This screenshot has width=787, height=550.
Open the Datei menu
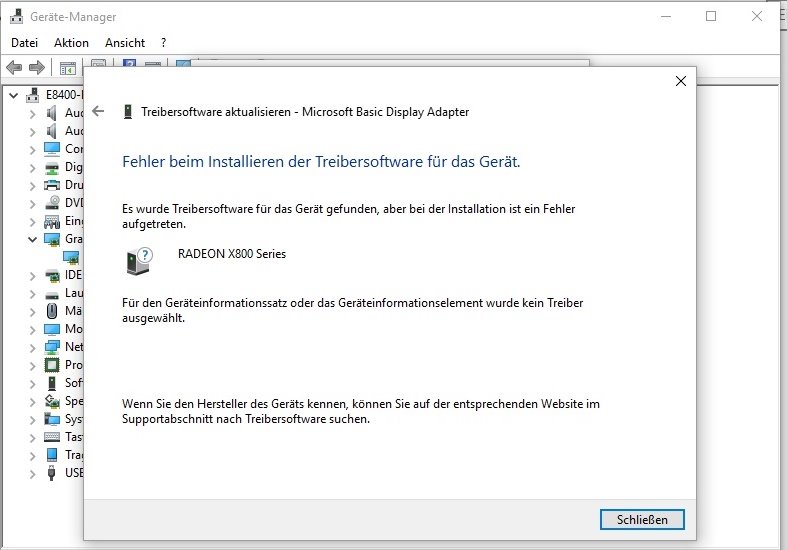(24, 43)
